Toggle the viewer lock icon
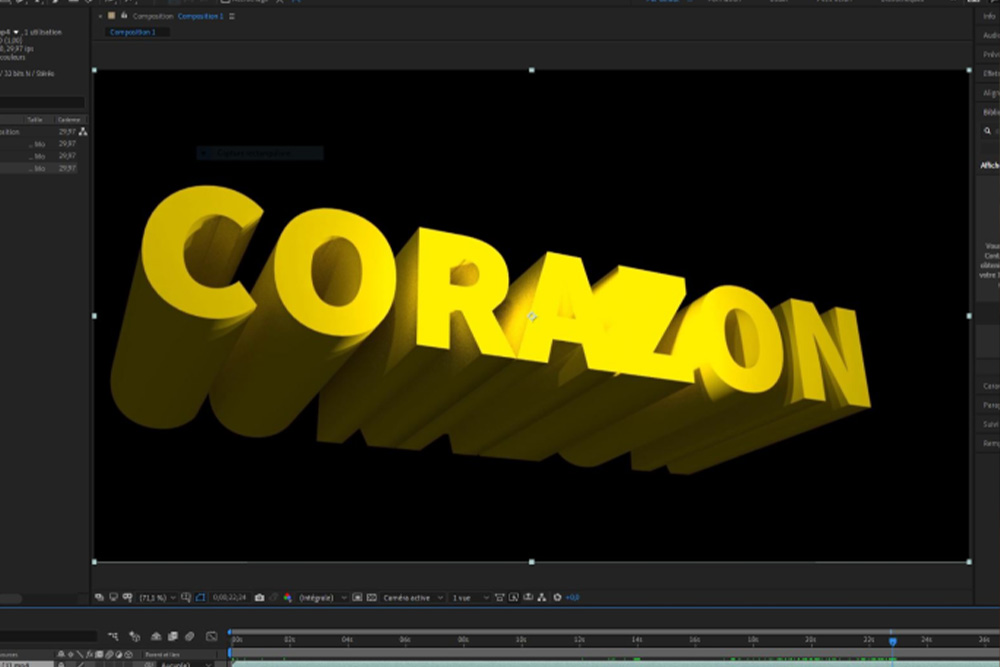The image size is (1000, 667). point(124,17)
